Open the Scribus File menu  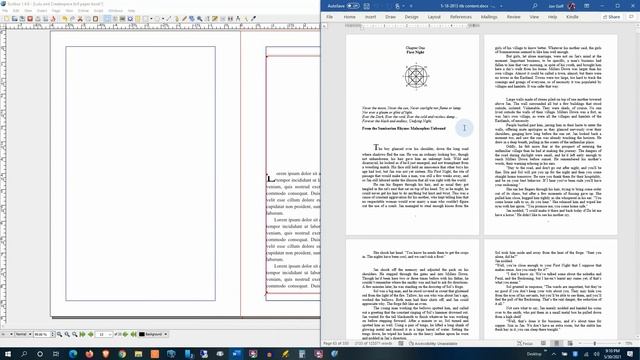point(5,11)
